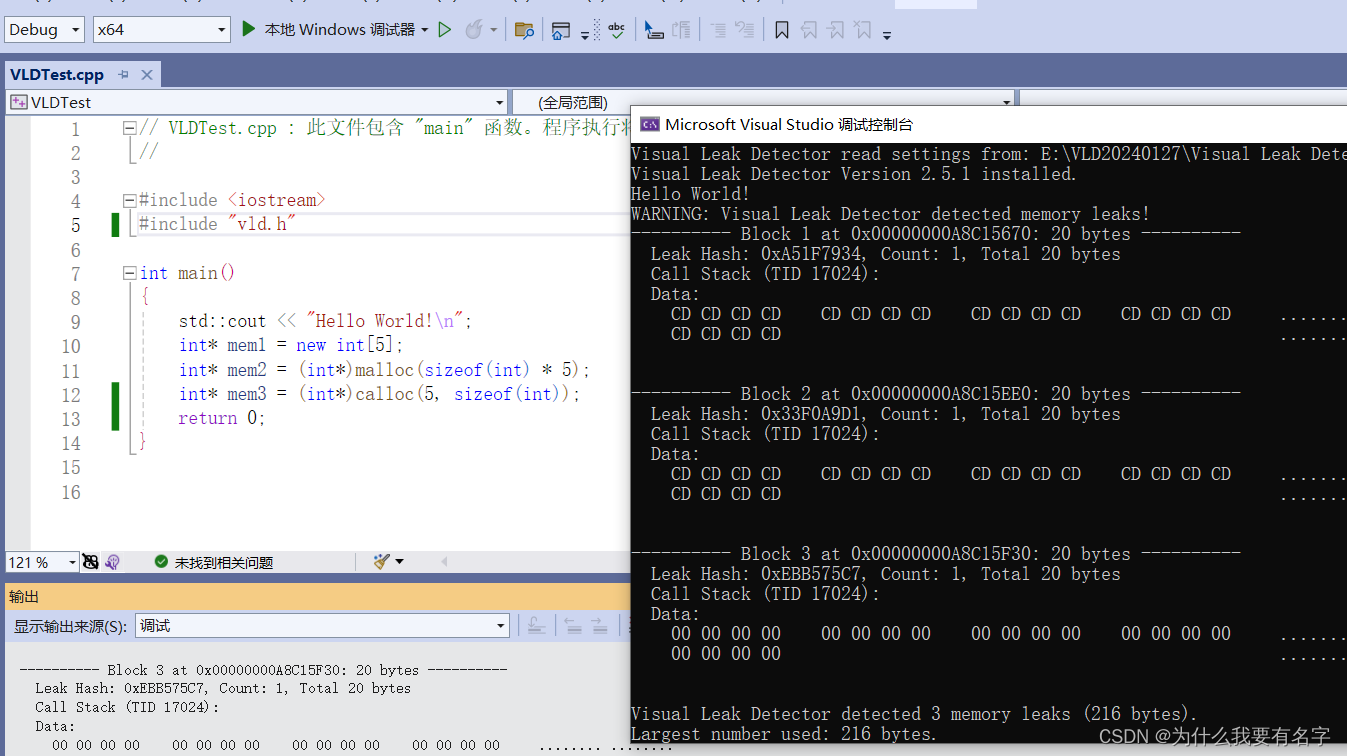1347x756 pixels.
Task: Collapse the comment block on line 1
Action: [129, 128]
